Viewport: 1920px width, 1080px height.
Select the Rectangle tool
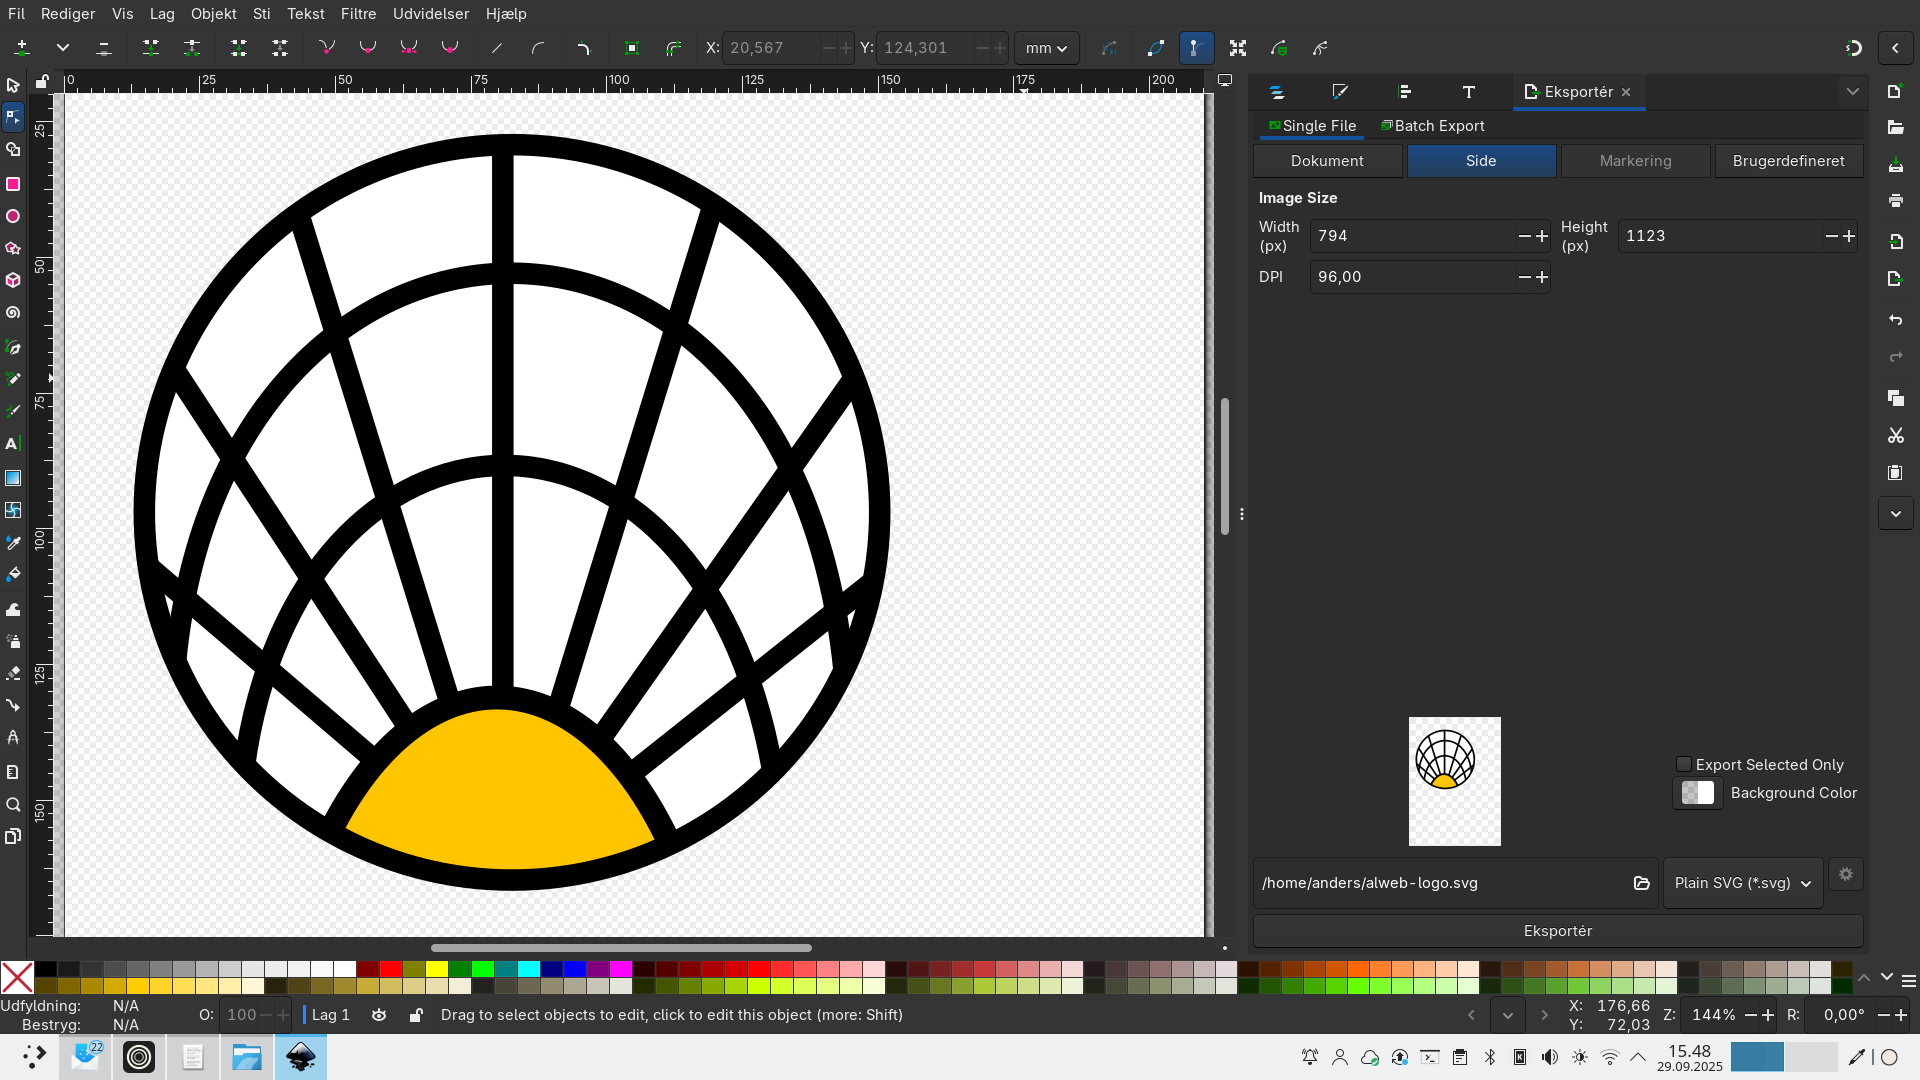[x=13, y=184]
